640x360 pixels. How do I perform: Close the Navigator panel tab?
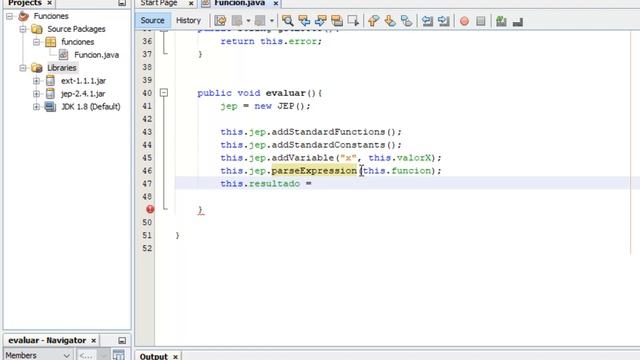93,340
